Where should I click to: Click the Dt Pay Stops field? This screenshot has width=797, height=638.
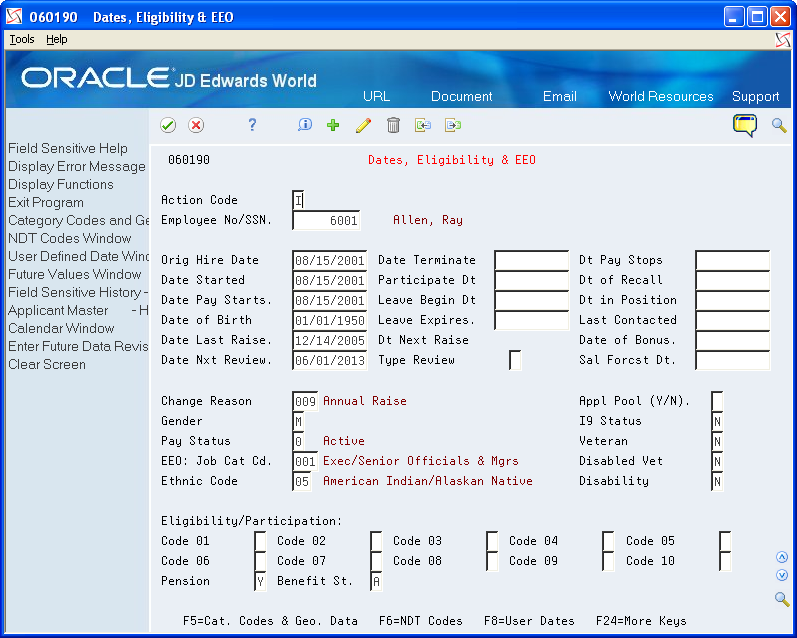[x=732, y=260]
